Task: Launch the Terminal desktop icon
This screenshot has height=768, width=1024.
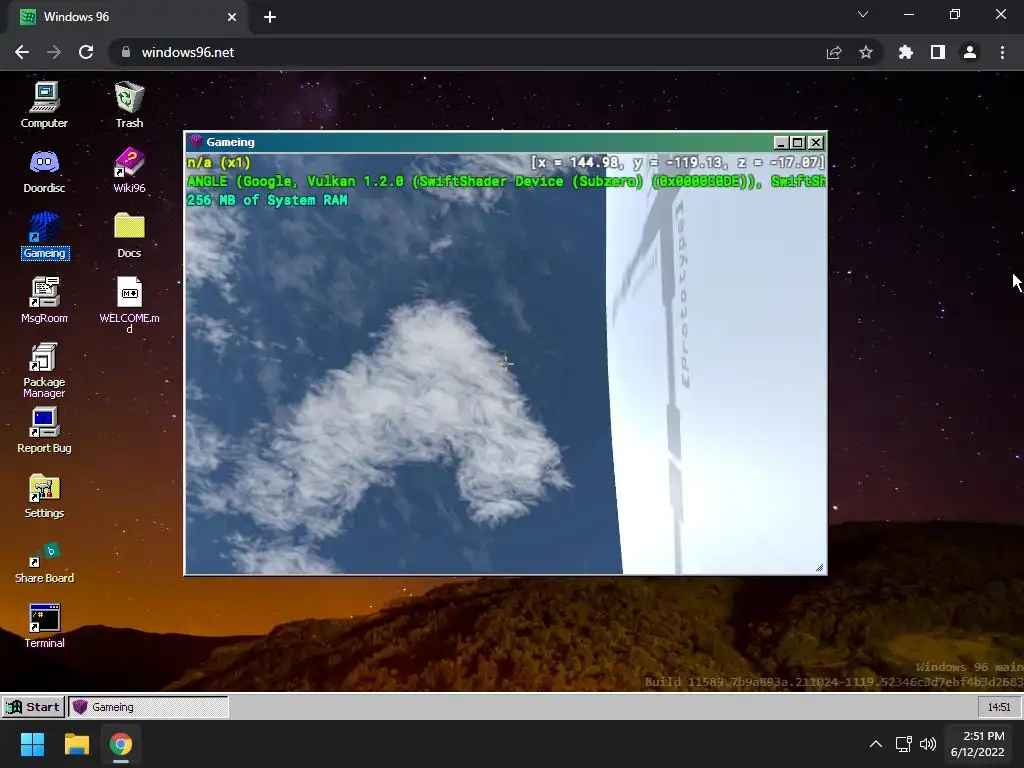Action: (44, 626)
